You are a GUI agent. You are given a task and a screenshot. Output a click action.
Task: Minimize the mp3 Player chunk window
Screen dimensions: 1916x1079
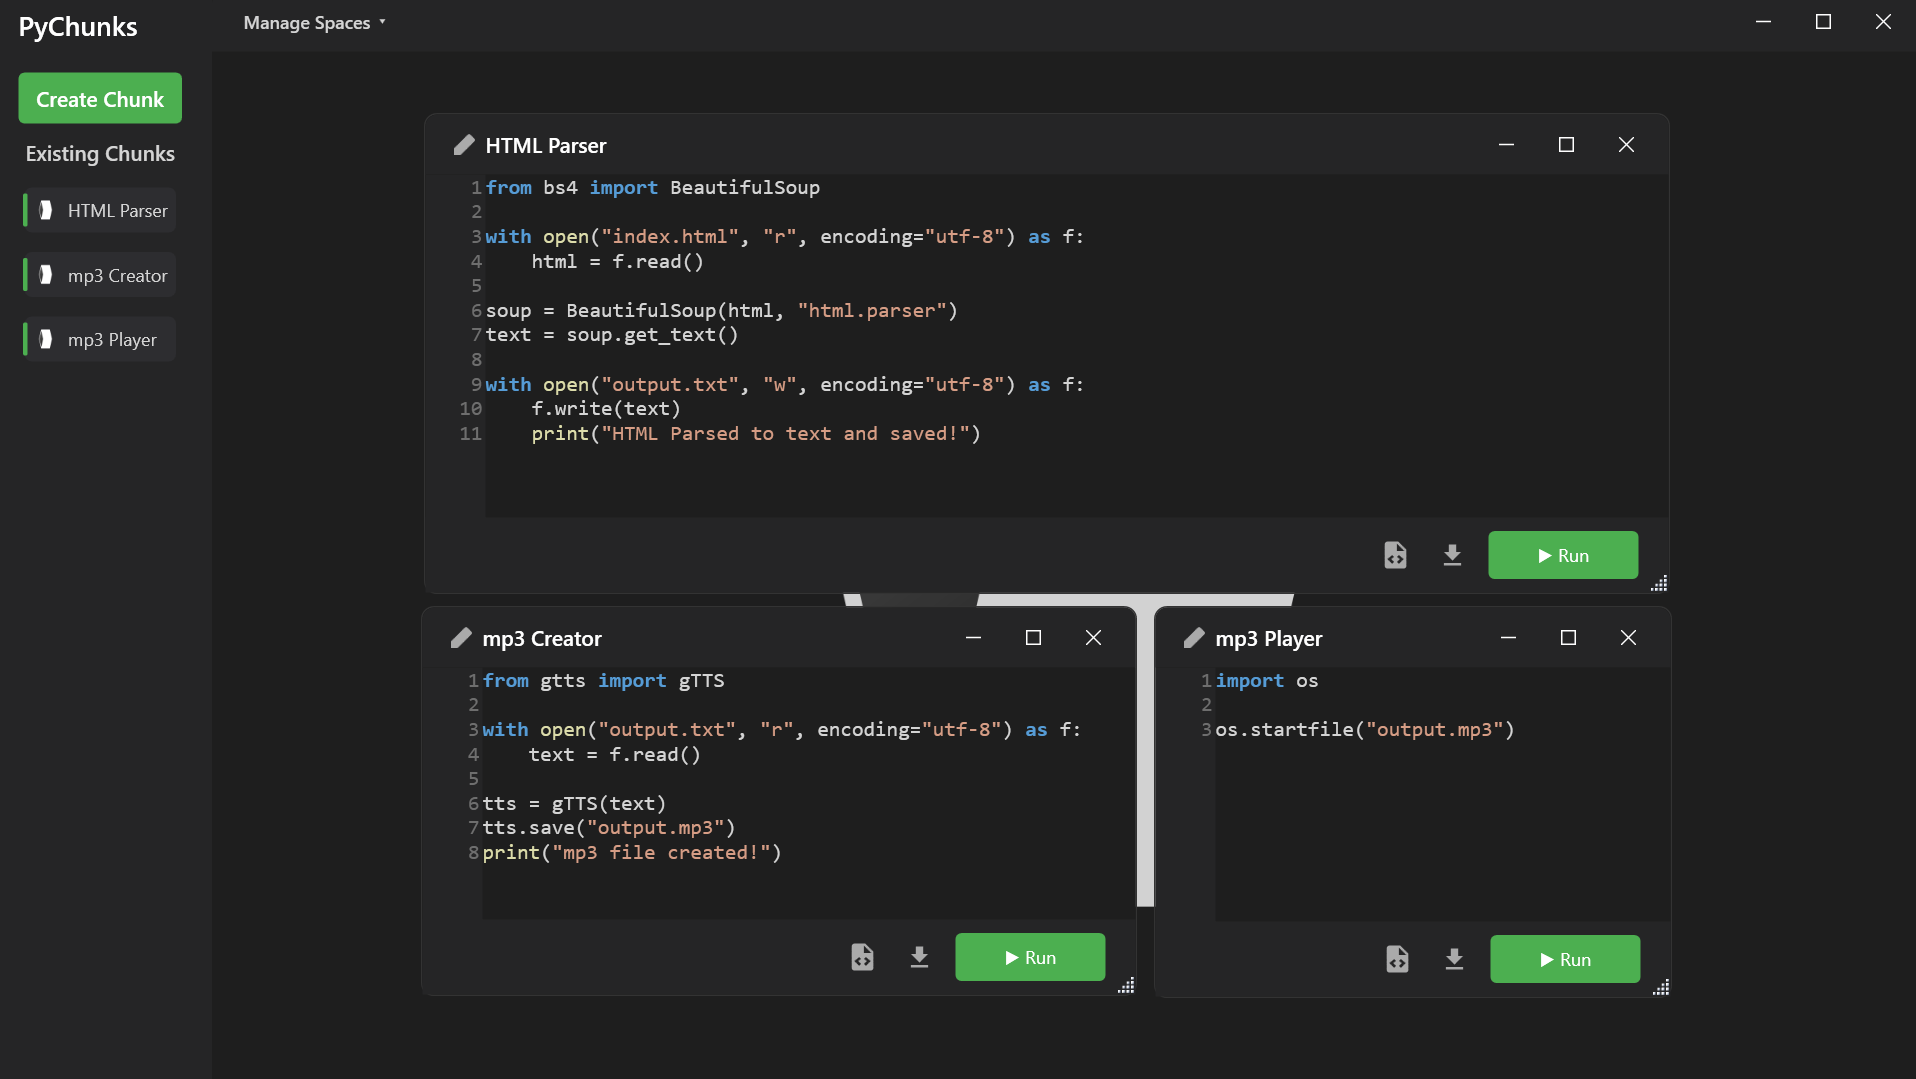tap(1508, 638)
